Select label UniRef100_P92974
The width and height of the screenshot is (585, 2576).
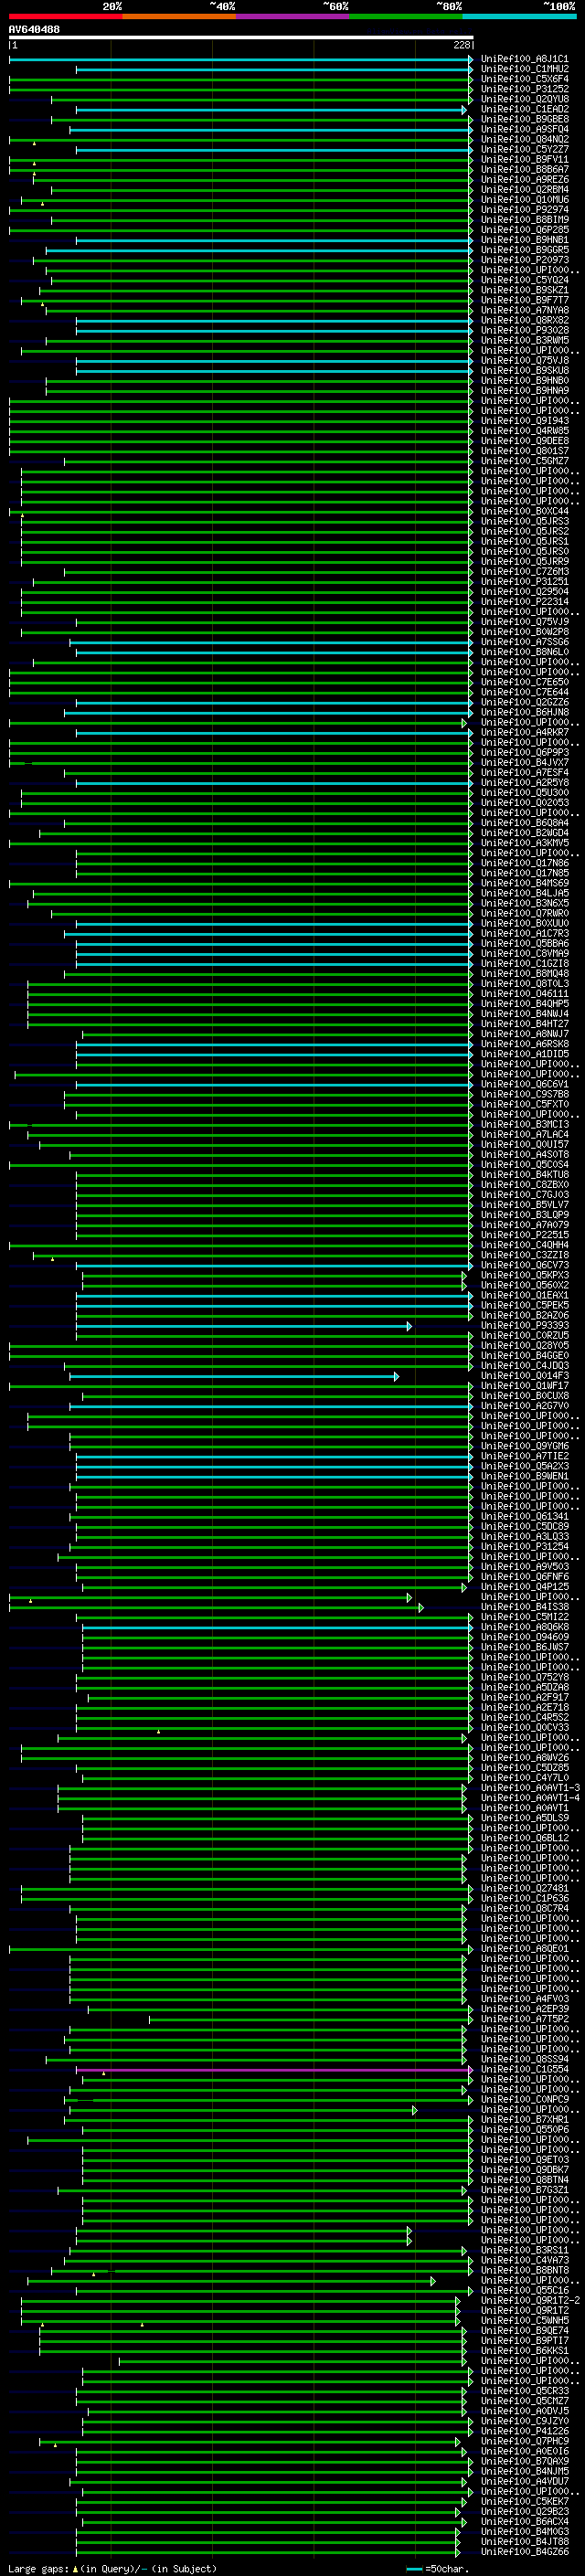pos(524,209)
